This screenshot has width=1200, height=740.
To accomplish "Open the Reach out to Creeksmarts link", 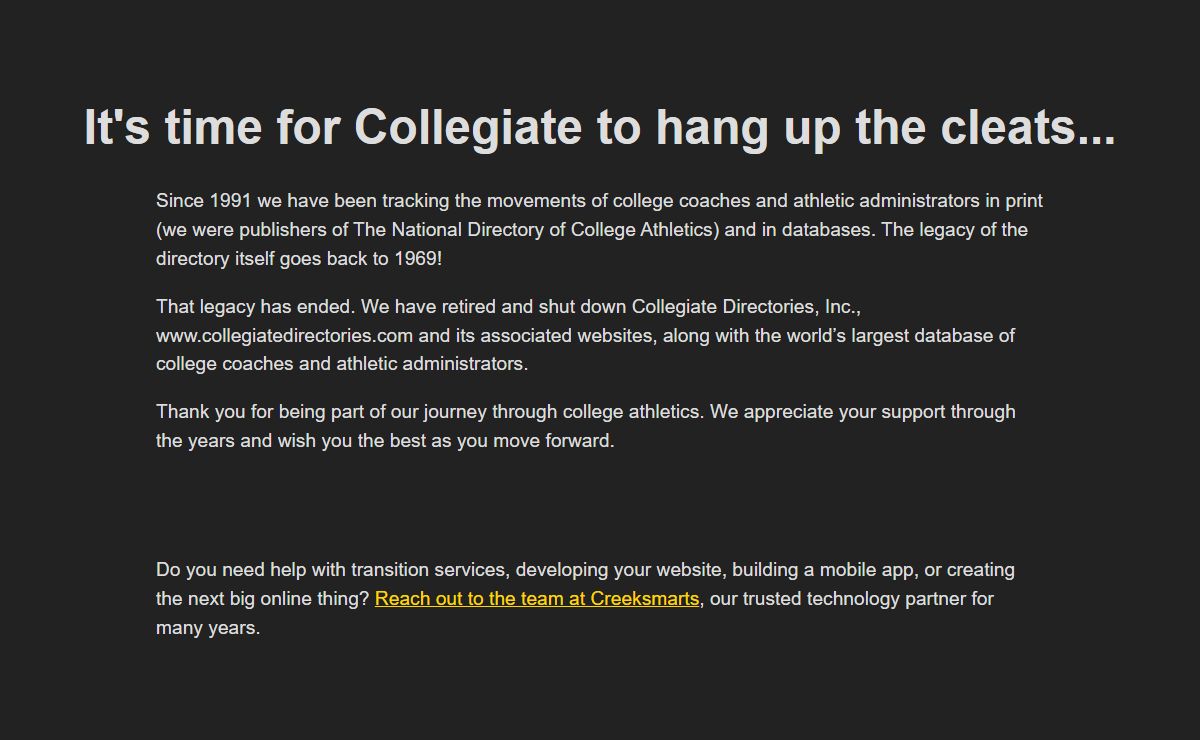I will tap(537, 599).
